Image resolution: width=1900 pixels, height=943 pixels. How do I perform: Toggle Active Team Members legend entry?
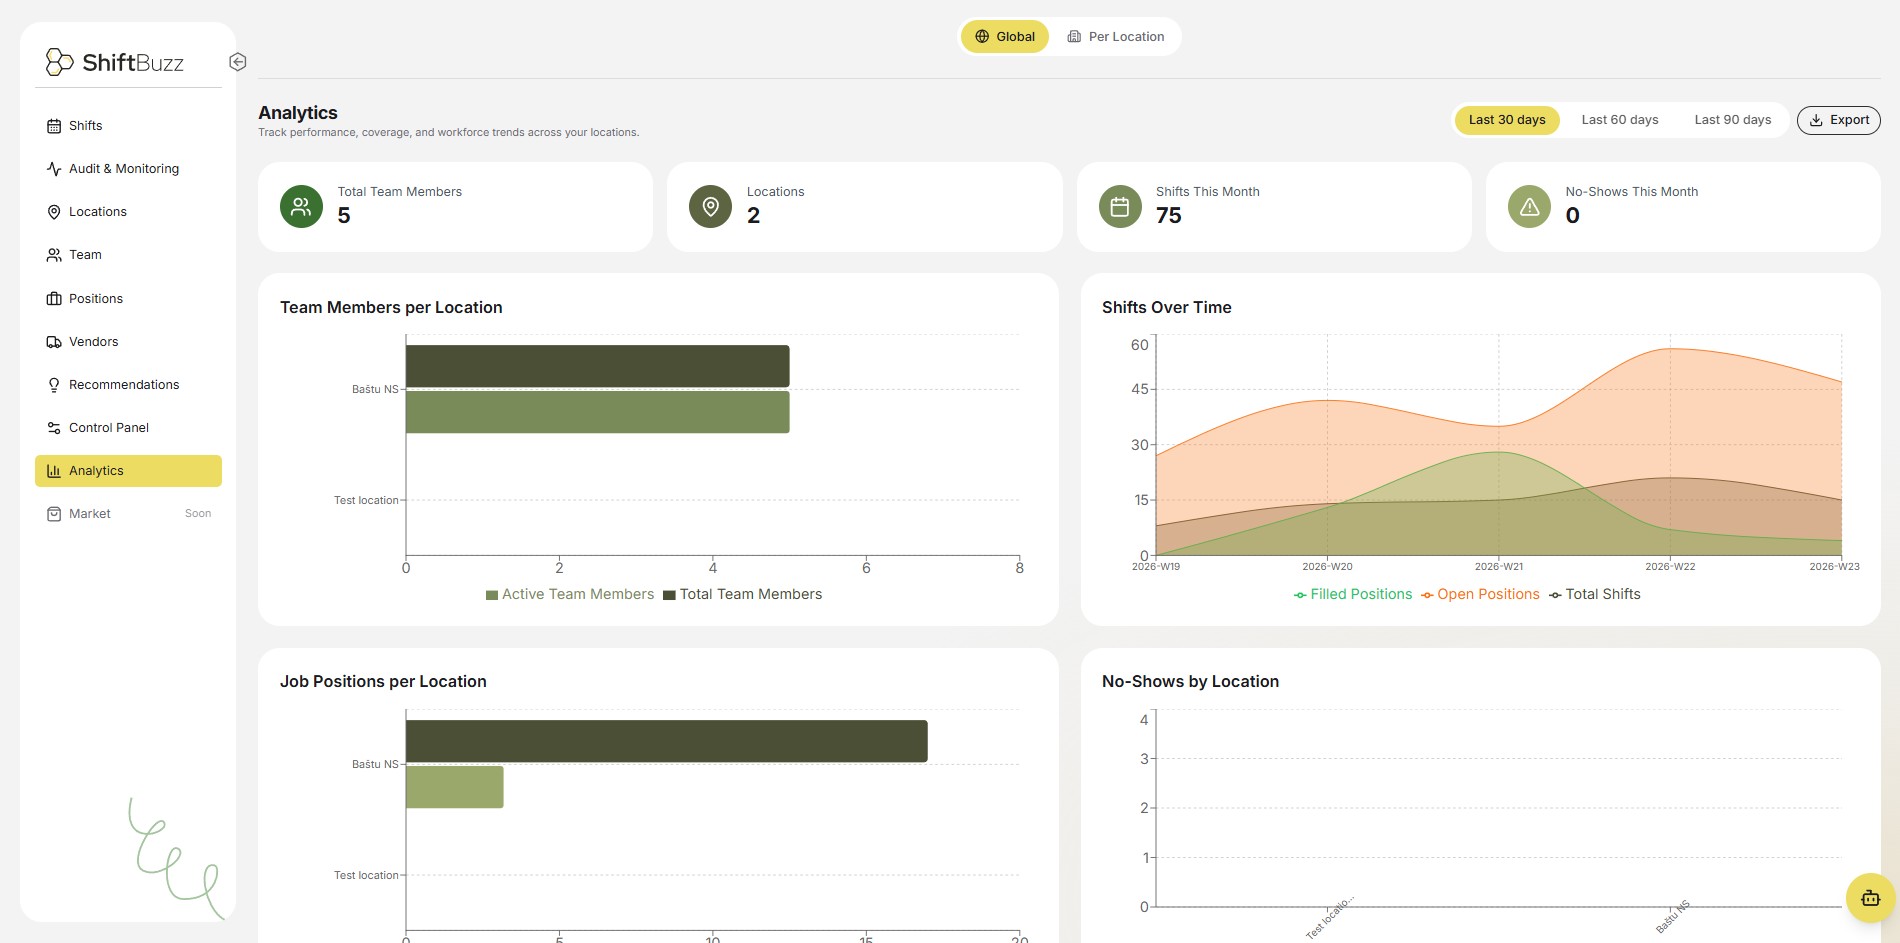pyautogui.click(x=570, y=594)
